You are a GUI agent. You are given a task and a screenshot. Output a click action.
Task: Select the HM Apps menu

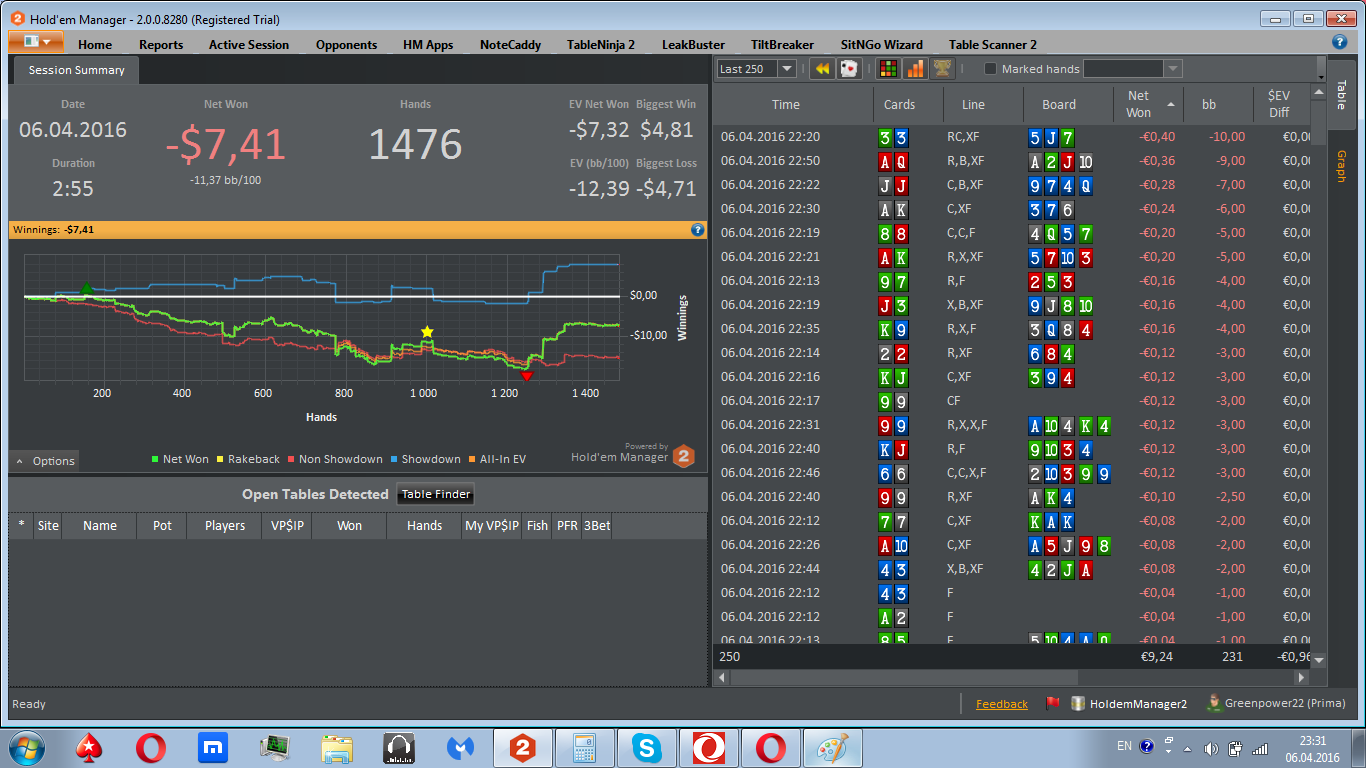[x=428, y=44]
